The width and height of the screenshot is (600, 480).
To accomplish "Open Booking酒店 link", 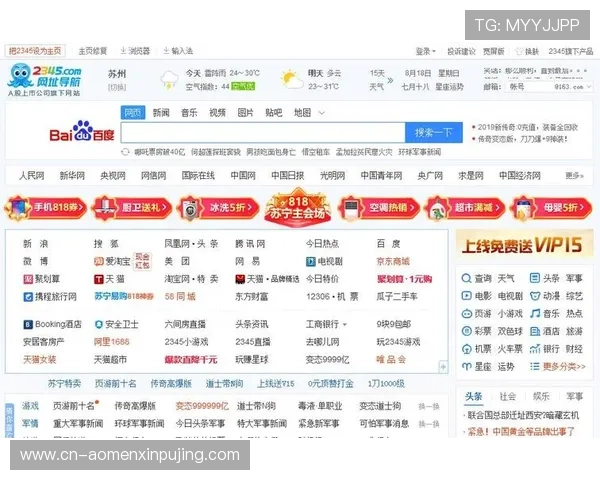I will [52, 324].
